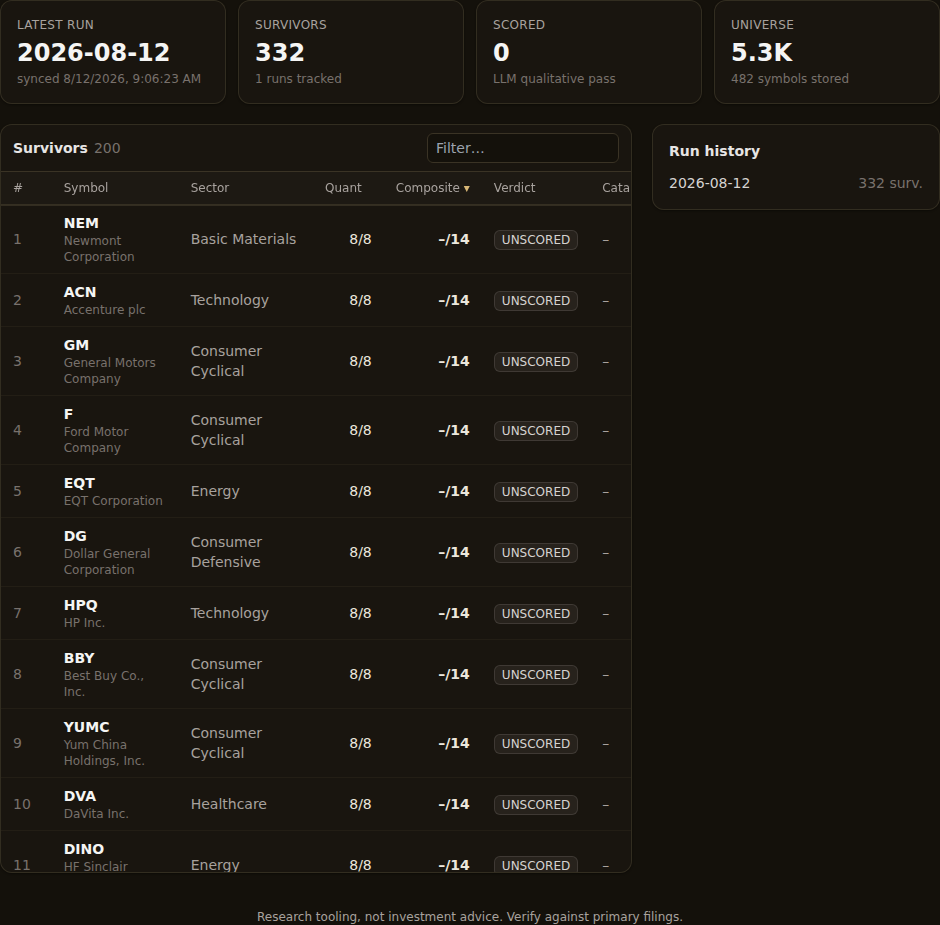Select the YUMC ticker symbol
This screenshot has width=940, height=925.
click(86, 727)
